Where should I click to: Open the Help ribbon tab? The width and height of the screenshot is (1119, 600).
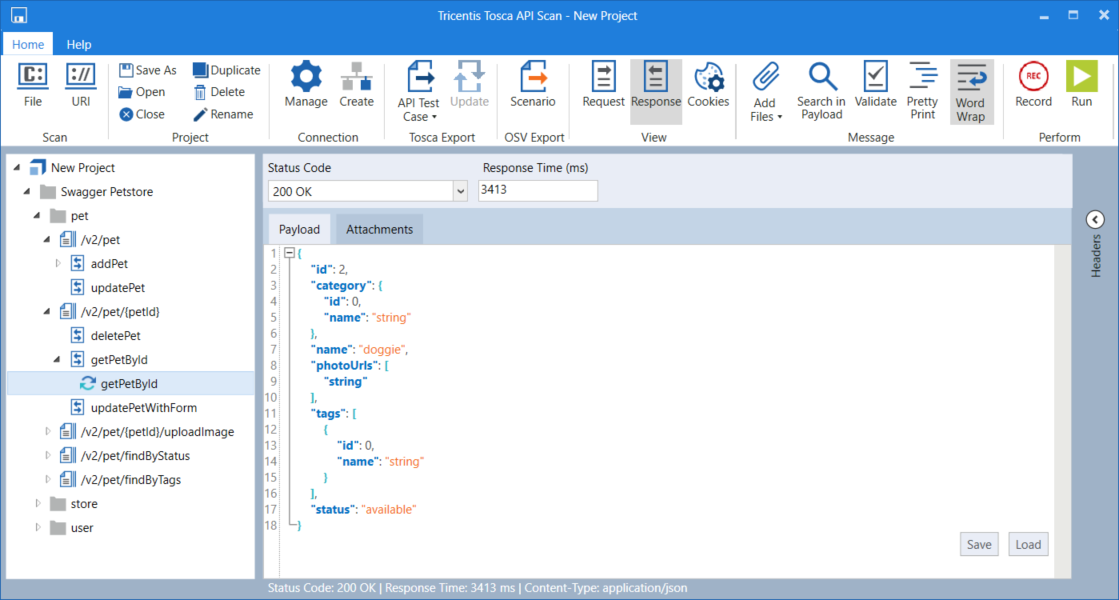[79, 44]
